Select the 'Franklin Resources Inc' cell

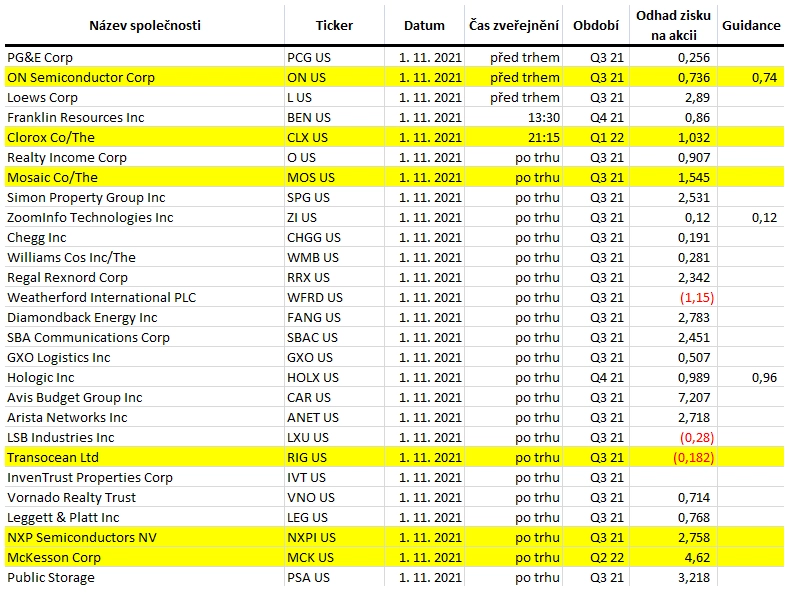pyautogui.click(x=145, y=117)
